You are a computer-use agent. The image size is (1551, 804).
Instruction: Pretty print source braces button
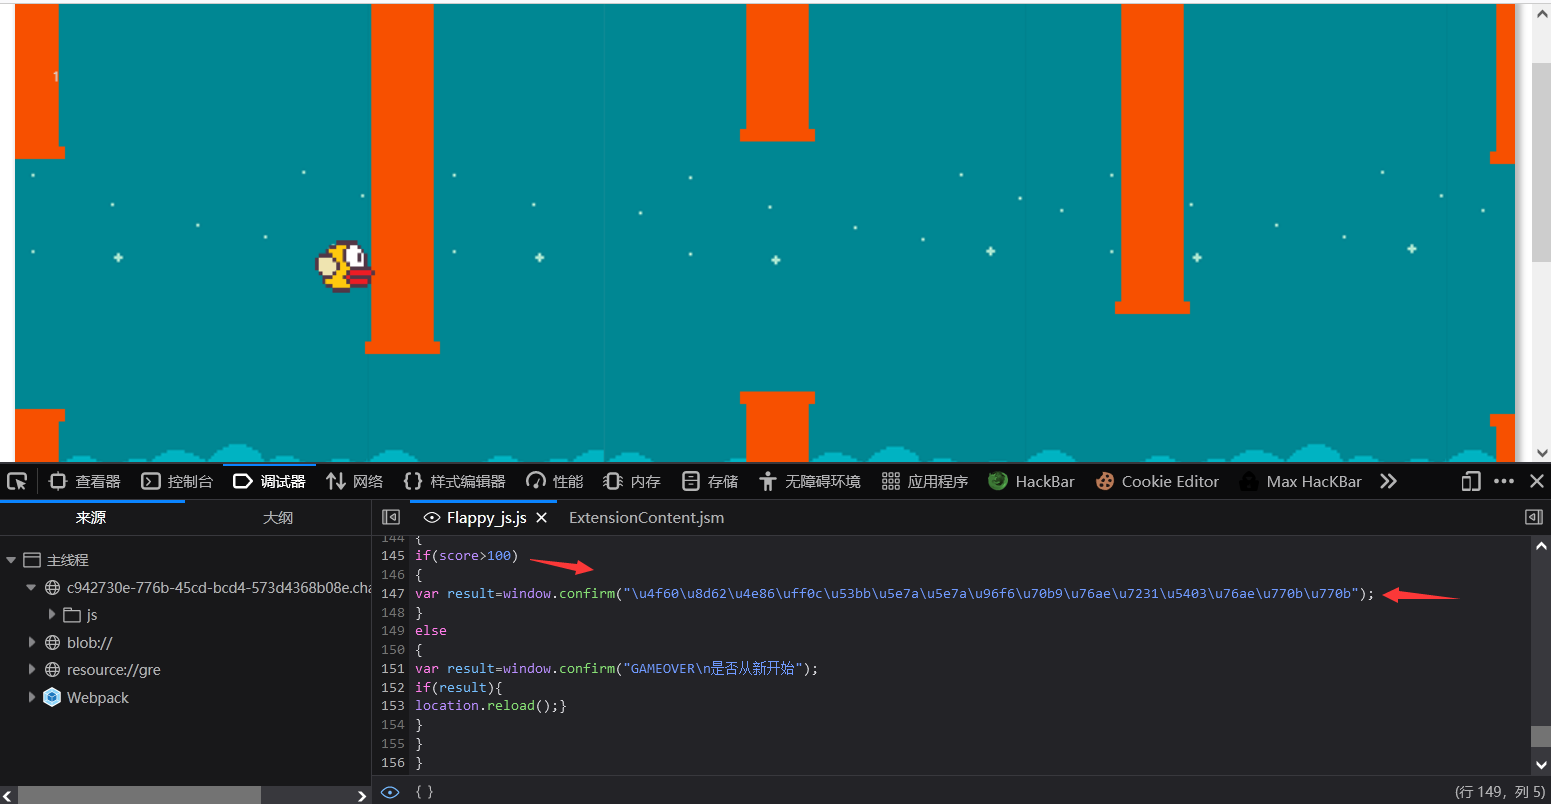(424, 792)
